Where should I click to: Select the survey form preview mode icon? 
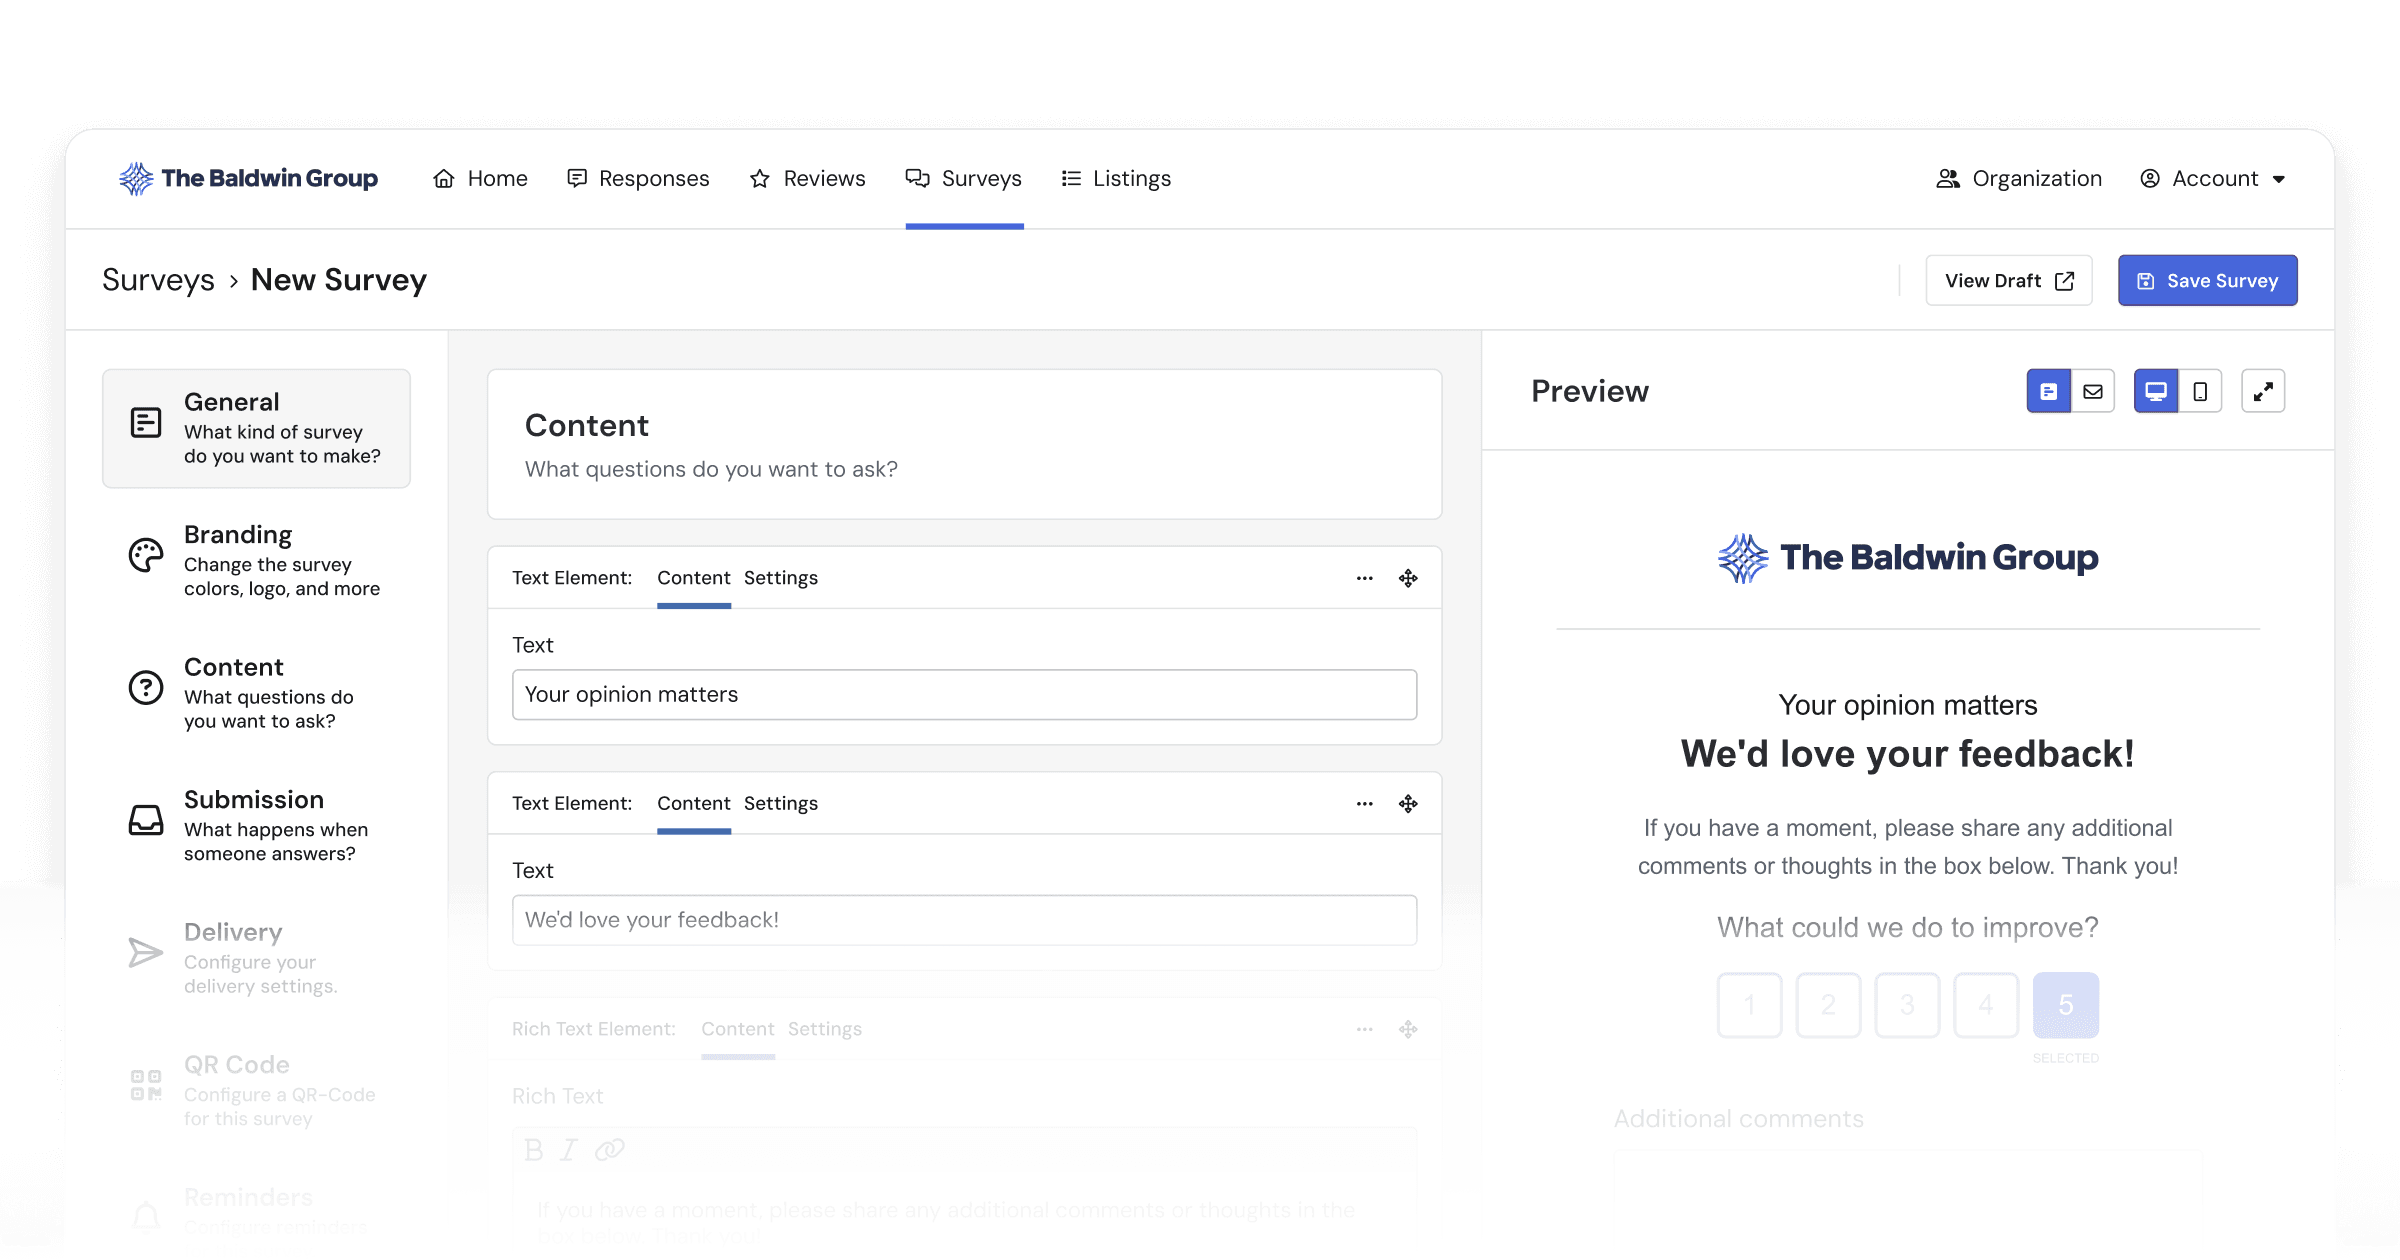[2049, 391]
